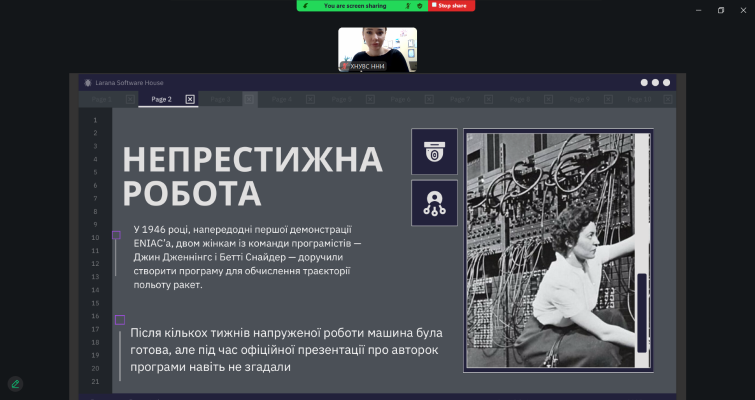Select the Page 2 tab
Viewport: 755px width, 400px height.
coord(161,99)
